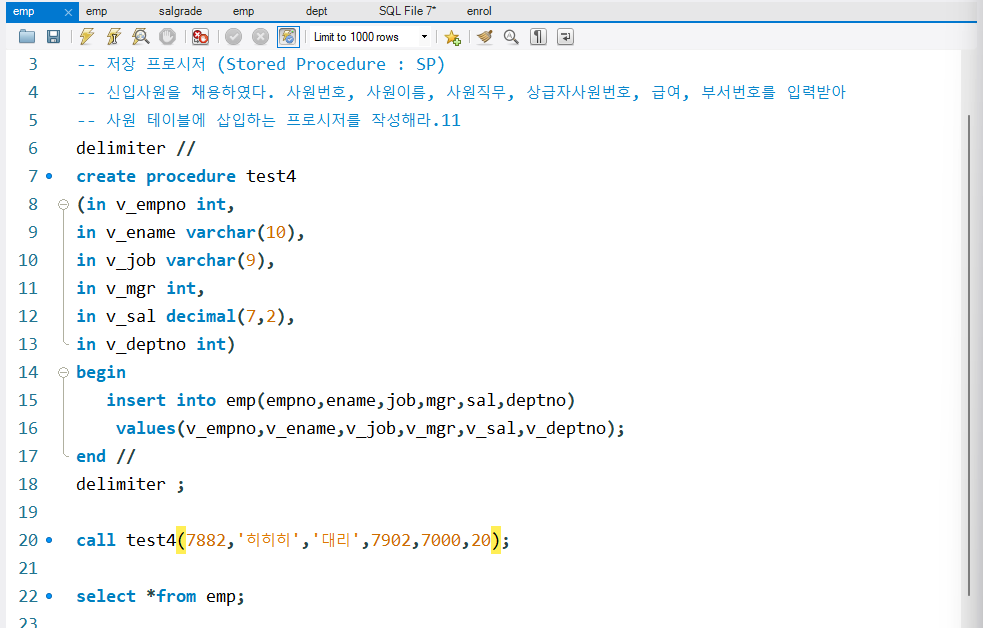
Task: Toggle word wrapping icon
Action: pyautogui.click(x=565, y=37)
